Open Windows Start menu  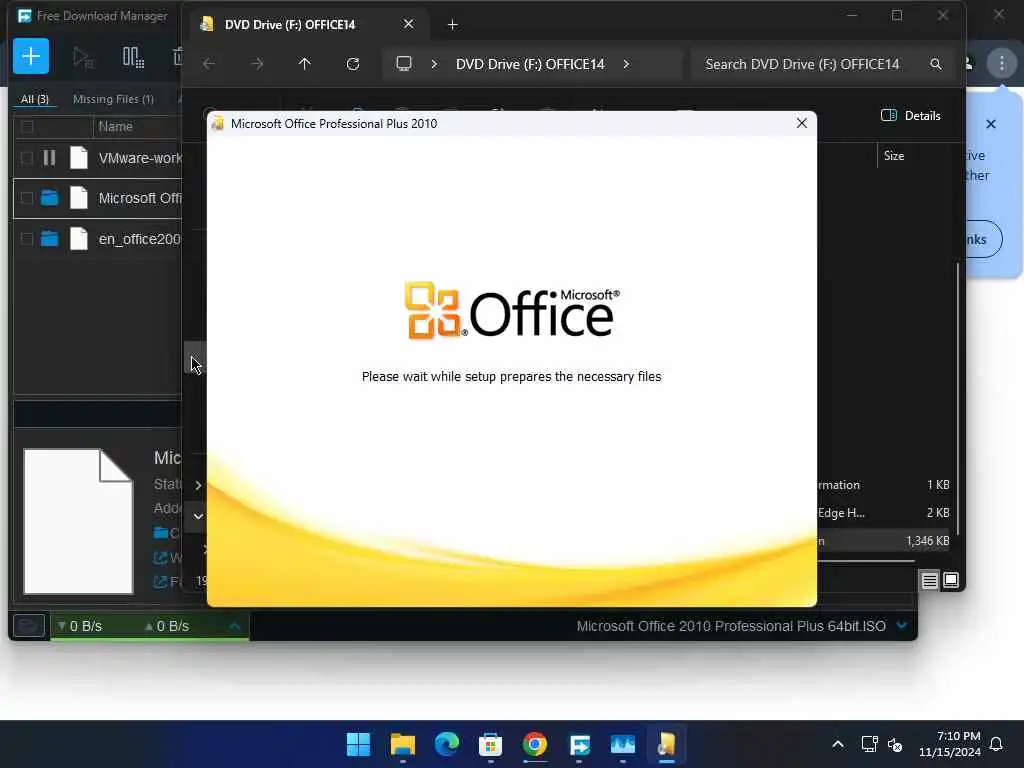(358, 744)
